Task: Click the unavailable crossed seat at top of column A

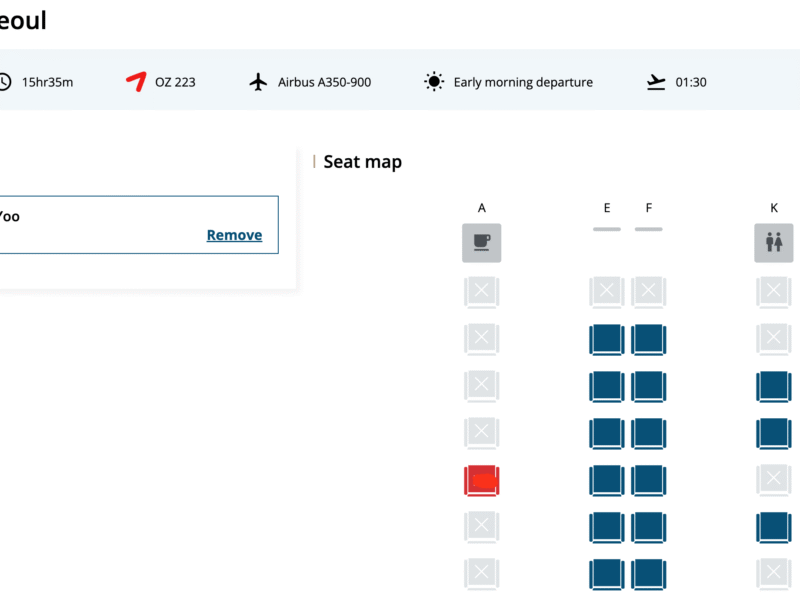Action: pos(482,293)
